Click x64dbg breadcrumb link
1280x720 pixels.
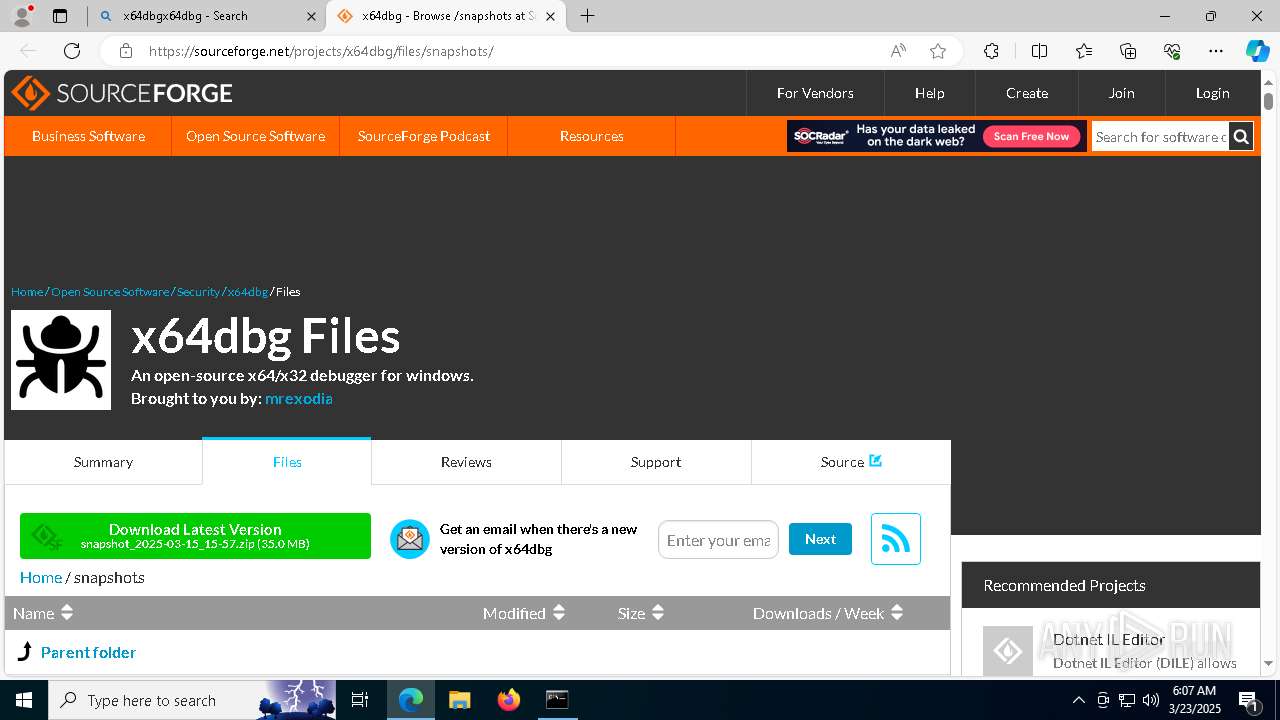click(x=247, y=292)
